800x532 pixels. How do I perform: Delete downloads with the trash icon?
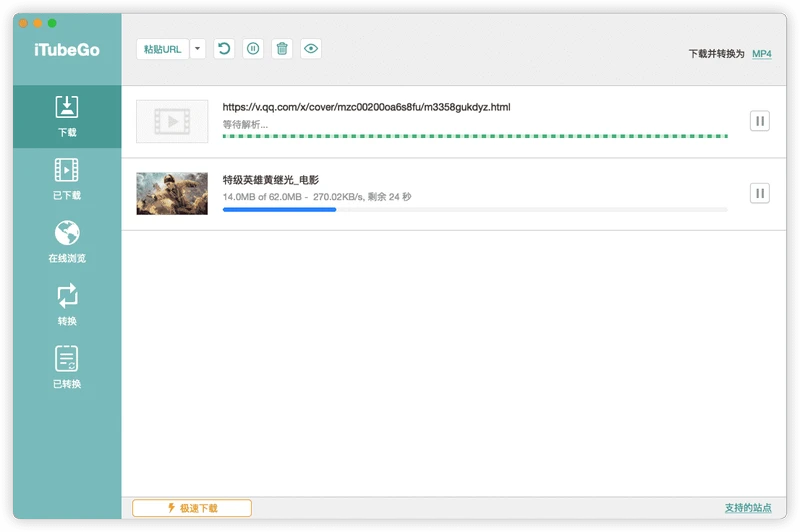(282, 49)
